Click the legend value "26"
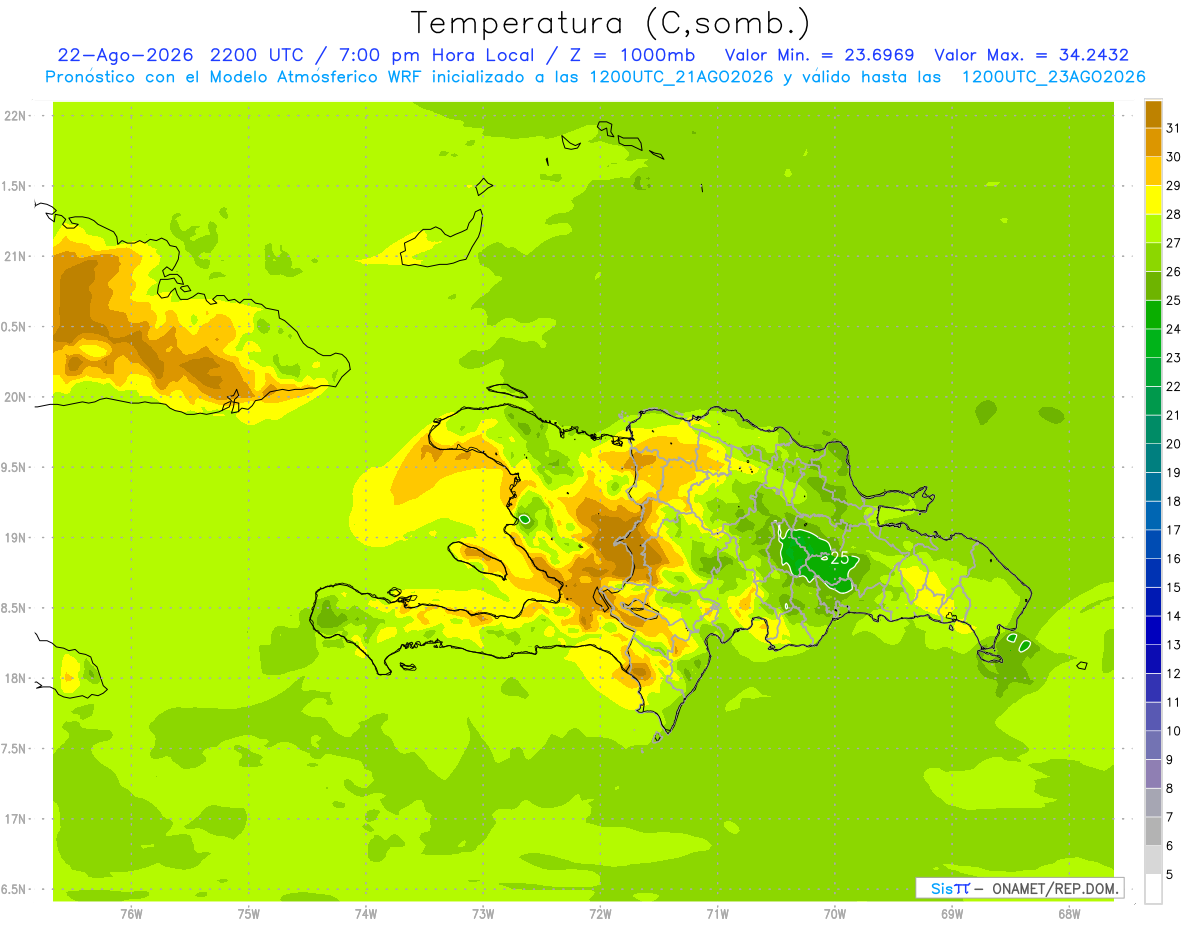Image resolution: width=1200 pixels, height=927 pixels. [1174, 271]
